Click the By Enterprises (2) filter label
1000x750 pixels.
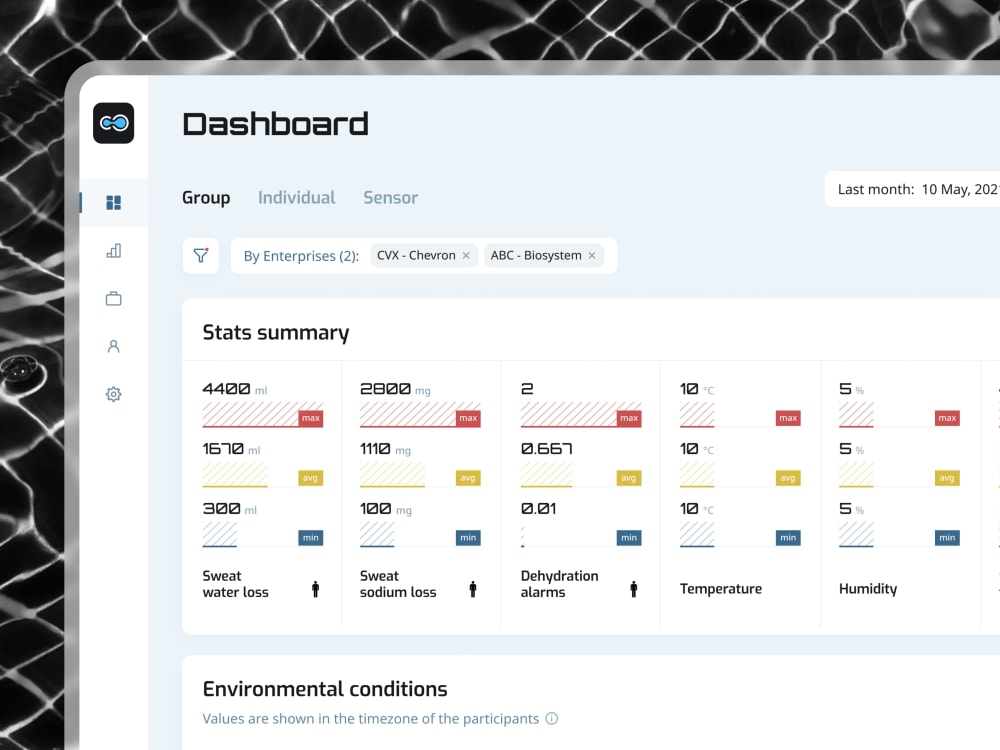point(301,256)
